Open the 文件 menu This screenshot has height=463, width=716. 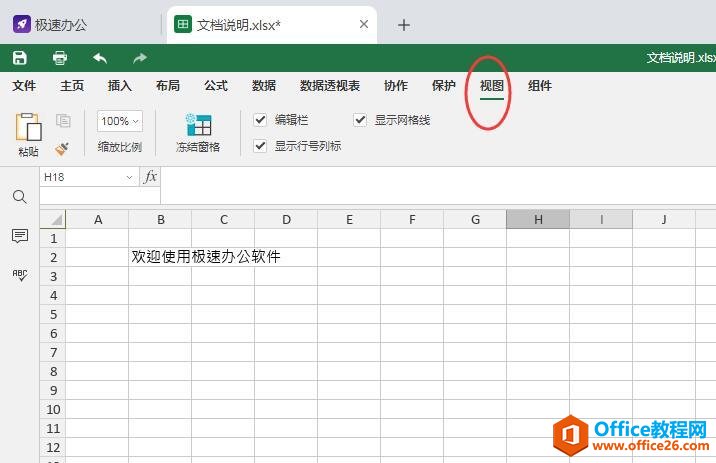[24, 86]
